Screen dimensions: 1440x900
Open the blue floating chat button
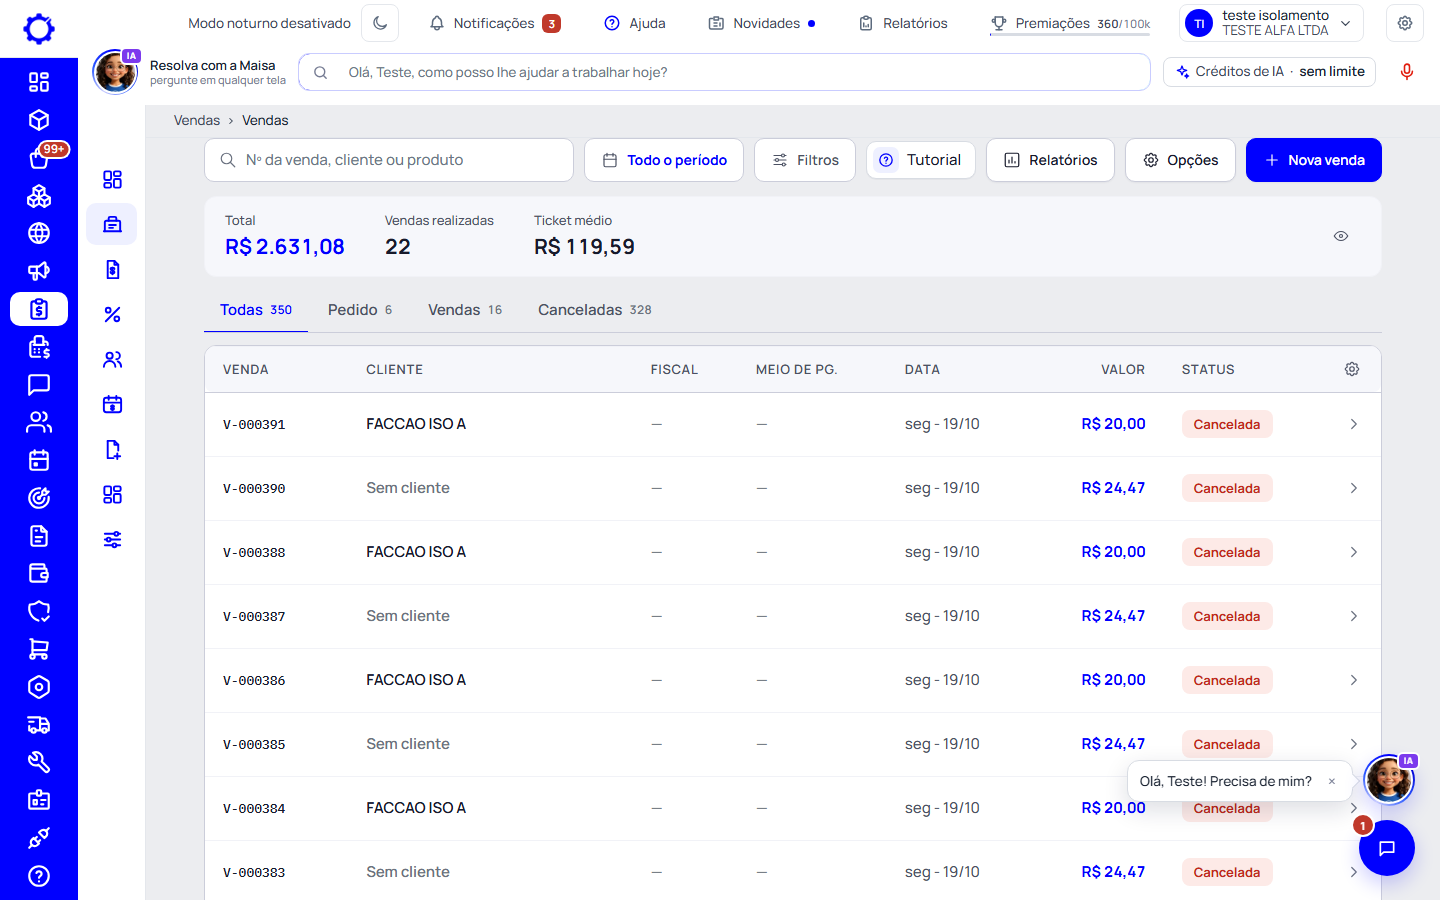1387,848
